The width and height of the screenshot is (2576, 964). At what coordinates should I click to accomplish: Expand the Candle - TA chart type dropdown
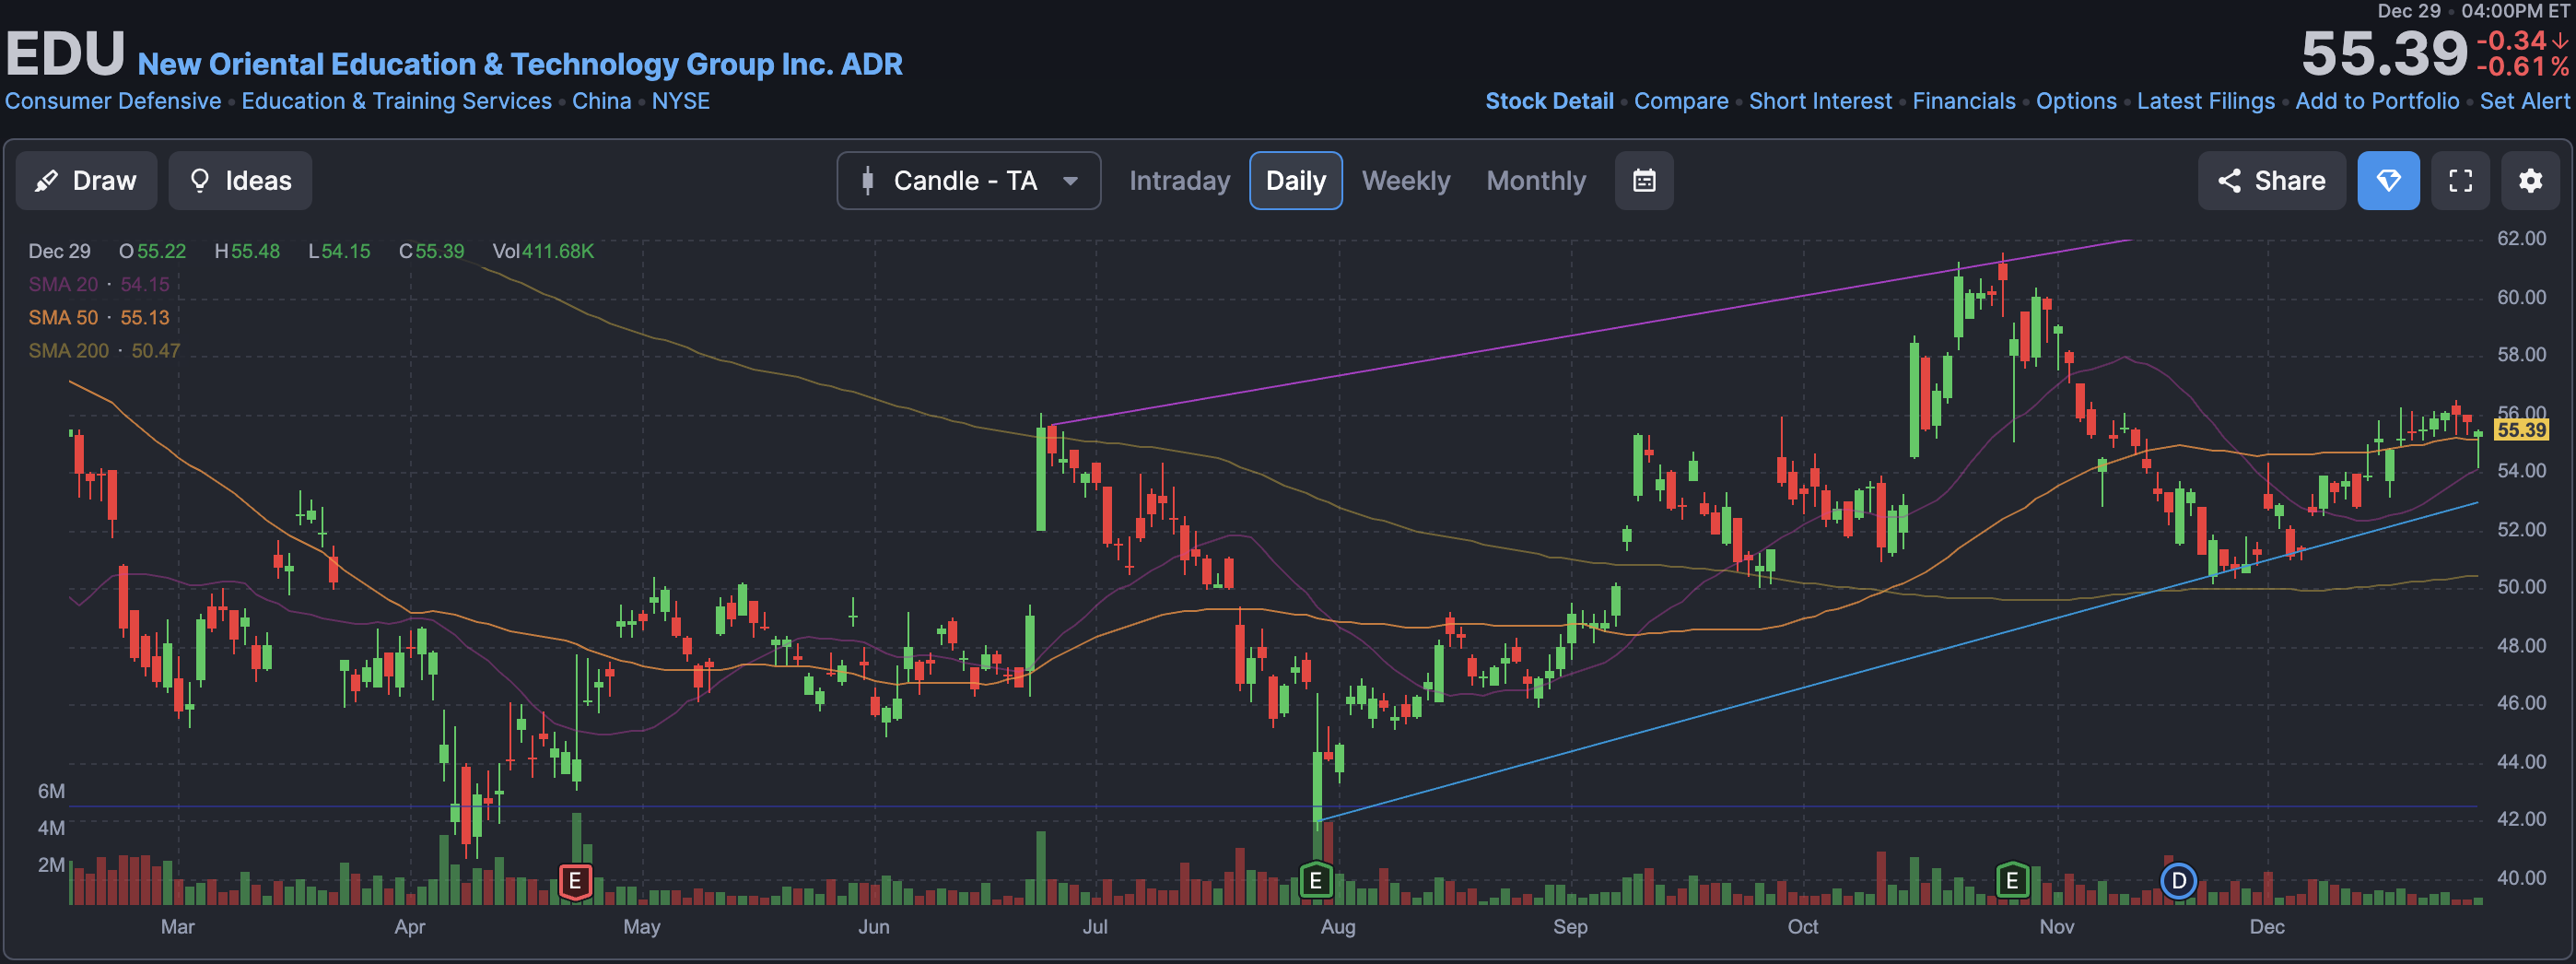tap(968, 181)
